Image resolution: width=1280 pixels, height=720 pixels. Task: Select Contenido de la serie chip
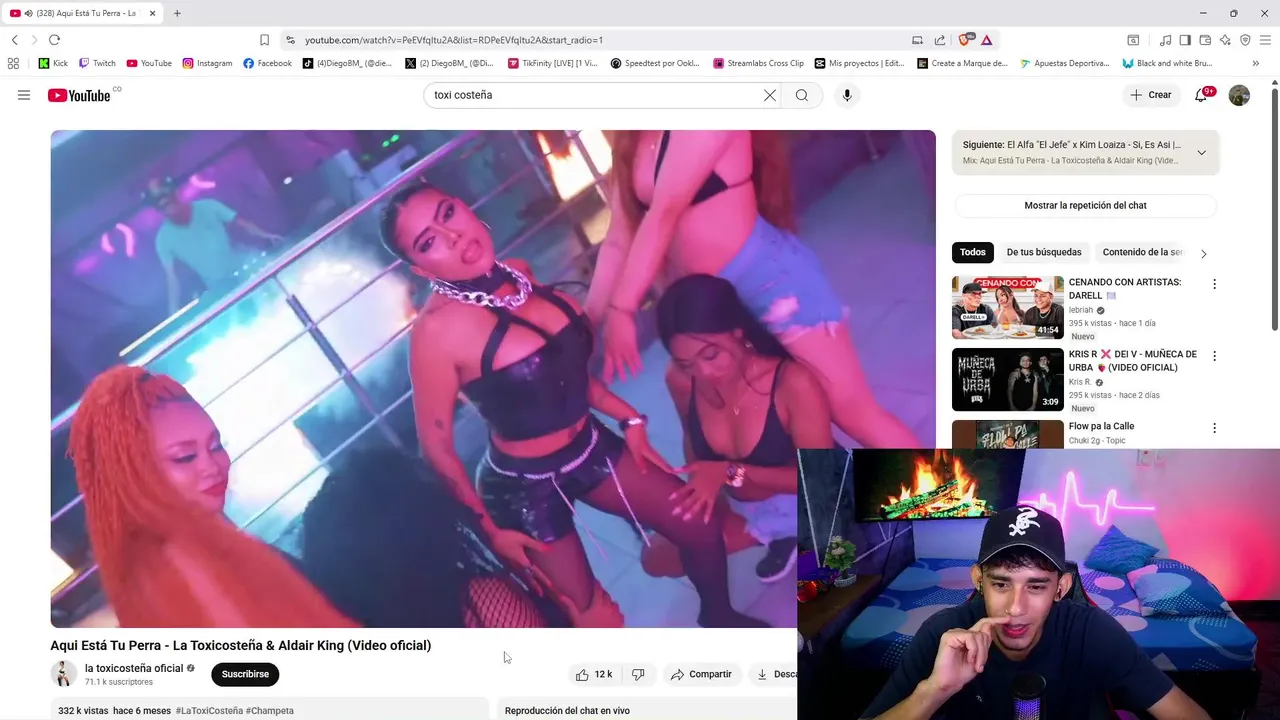(1142, 252)
